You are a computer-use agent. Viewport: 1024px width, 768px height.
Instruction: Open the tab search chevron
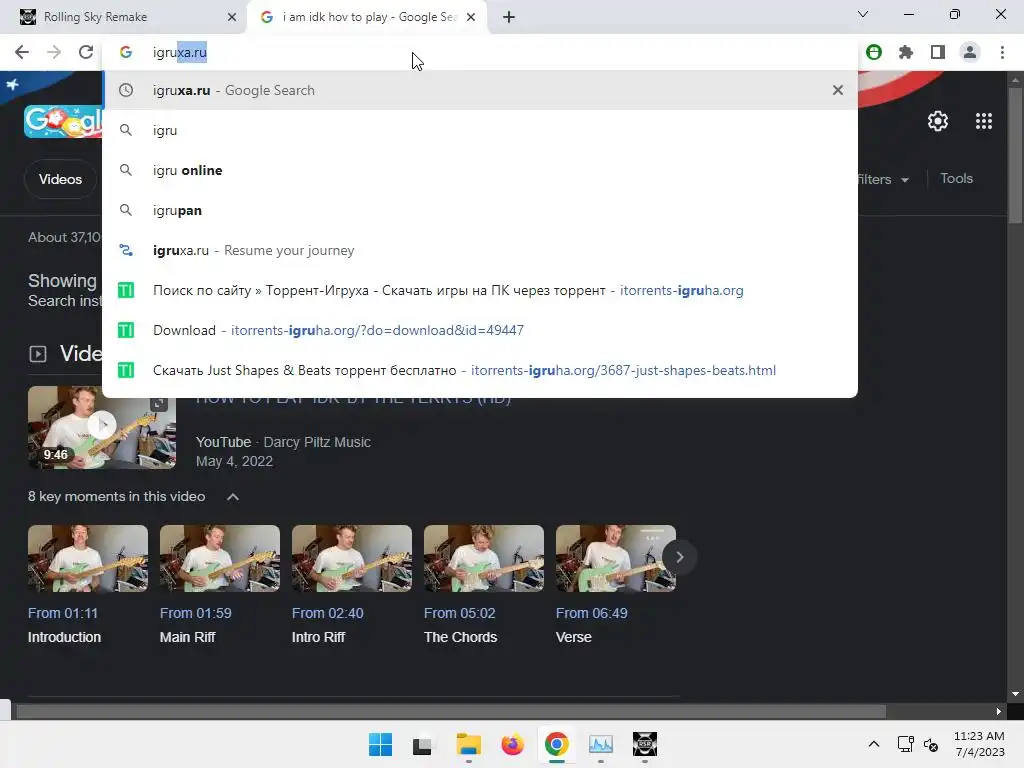point(863,14)
